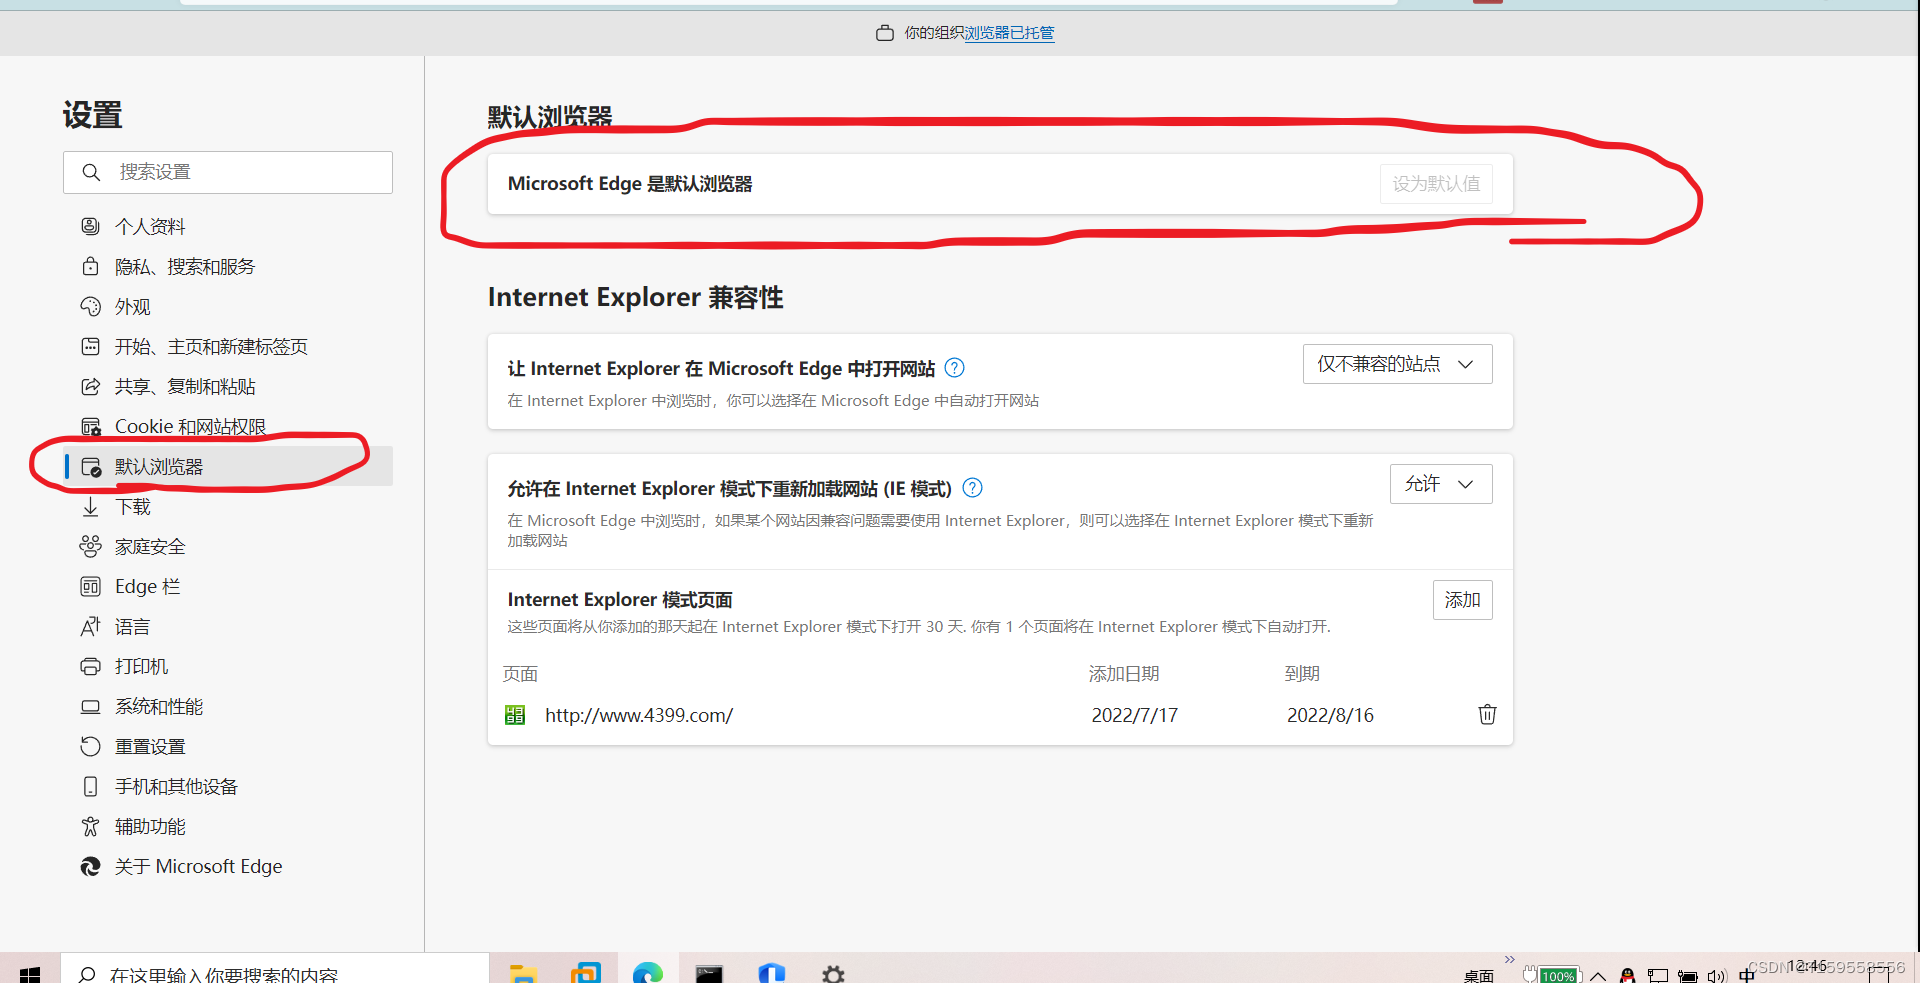Open the terminal app in the taskbar
Screen dimensions: 1920x983
709,973
